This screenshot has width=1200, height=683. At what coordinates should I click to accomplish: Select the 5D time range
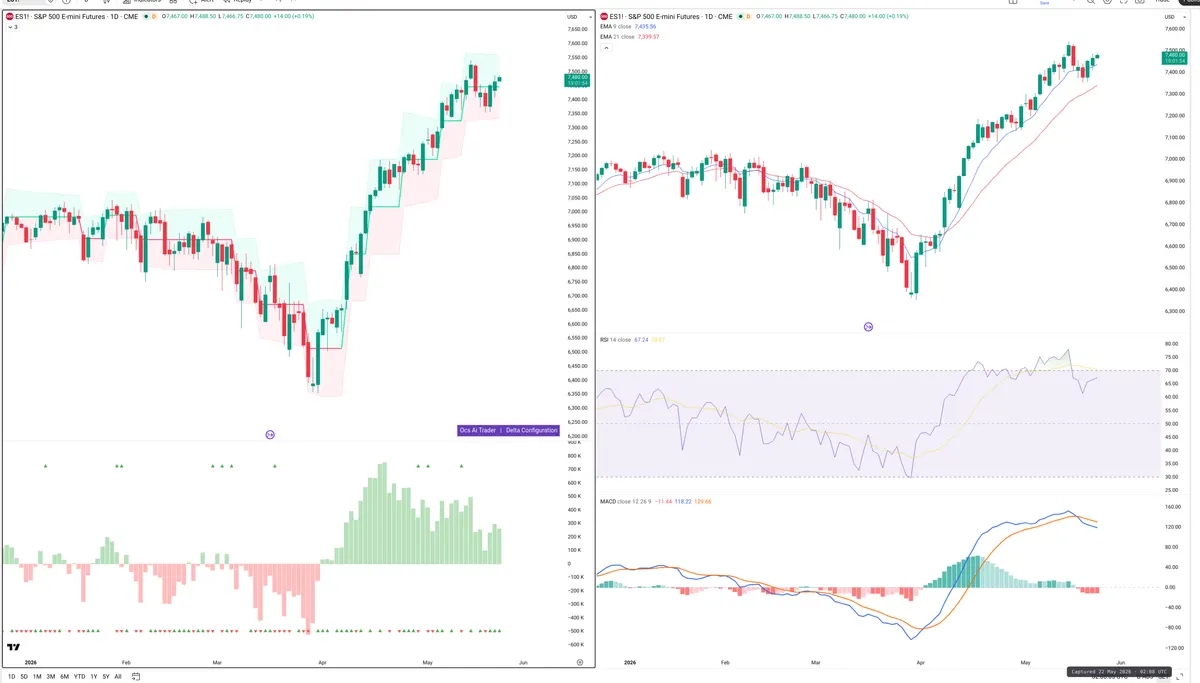click(x=24, y=677)
